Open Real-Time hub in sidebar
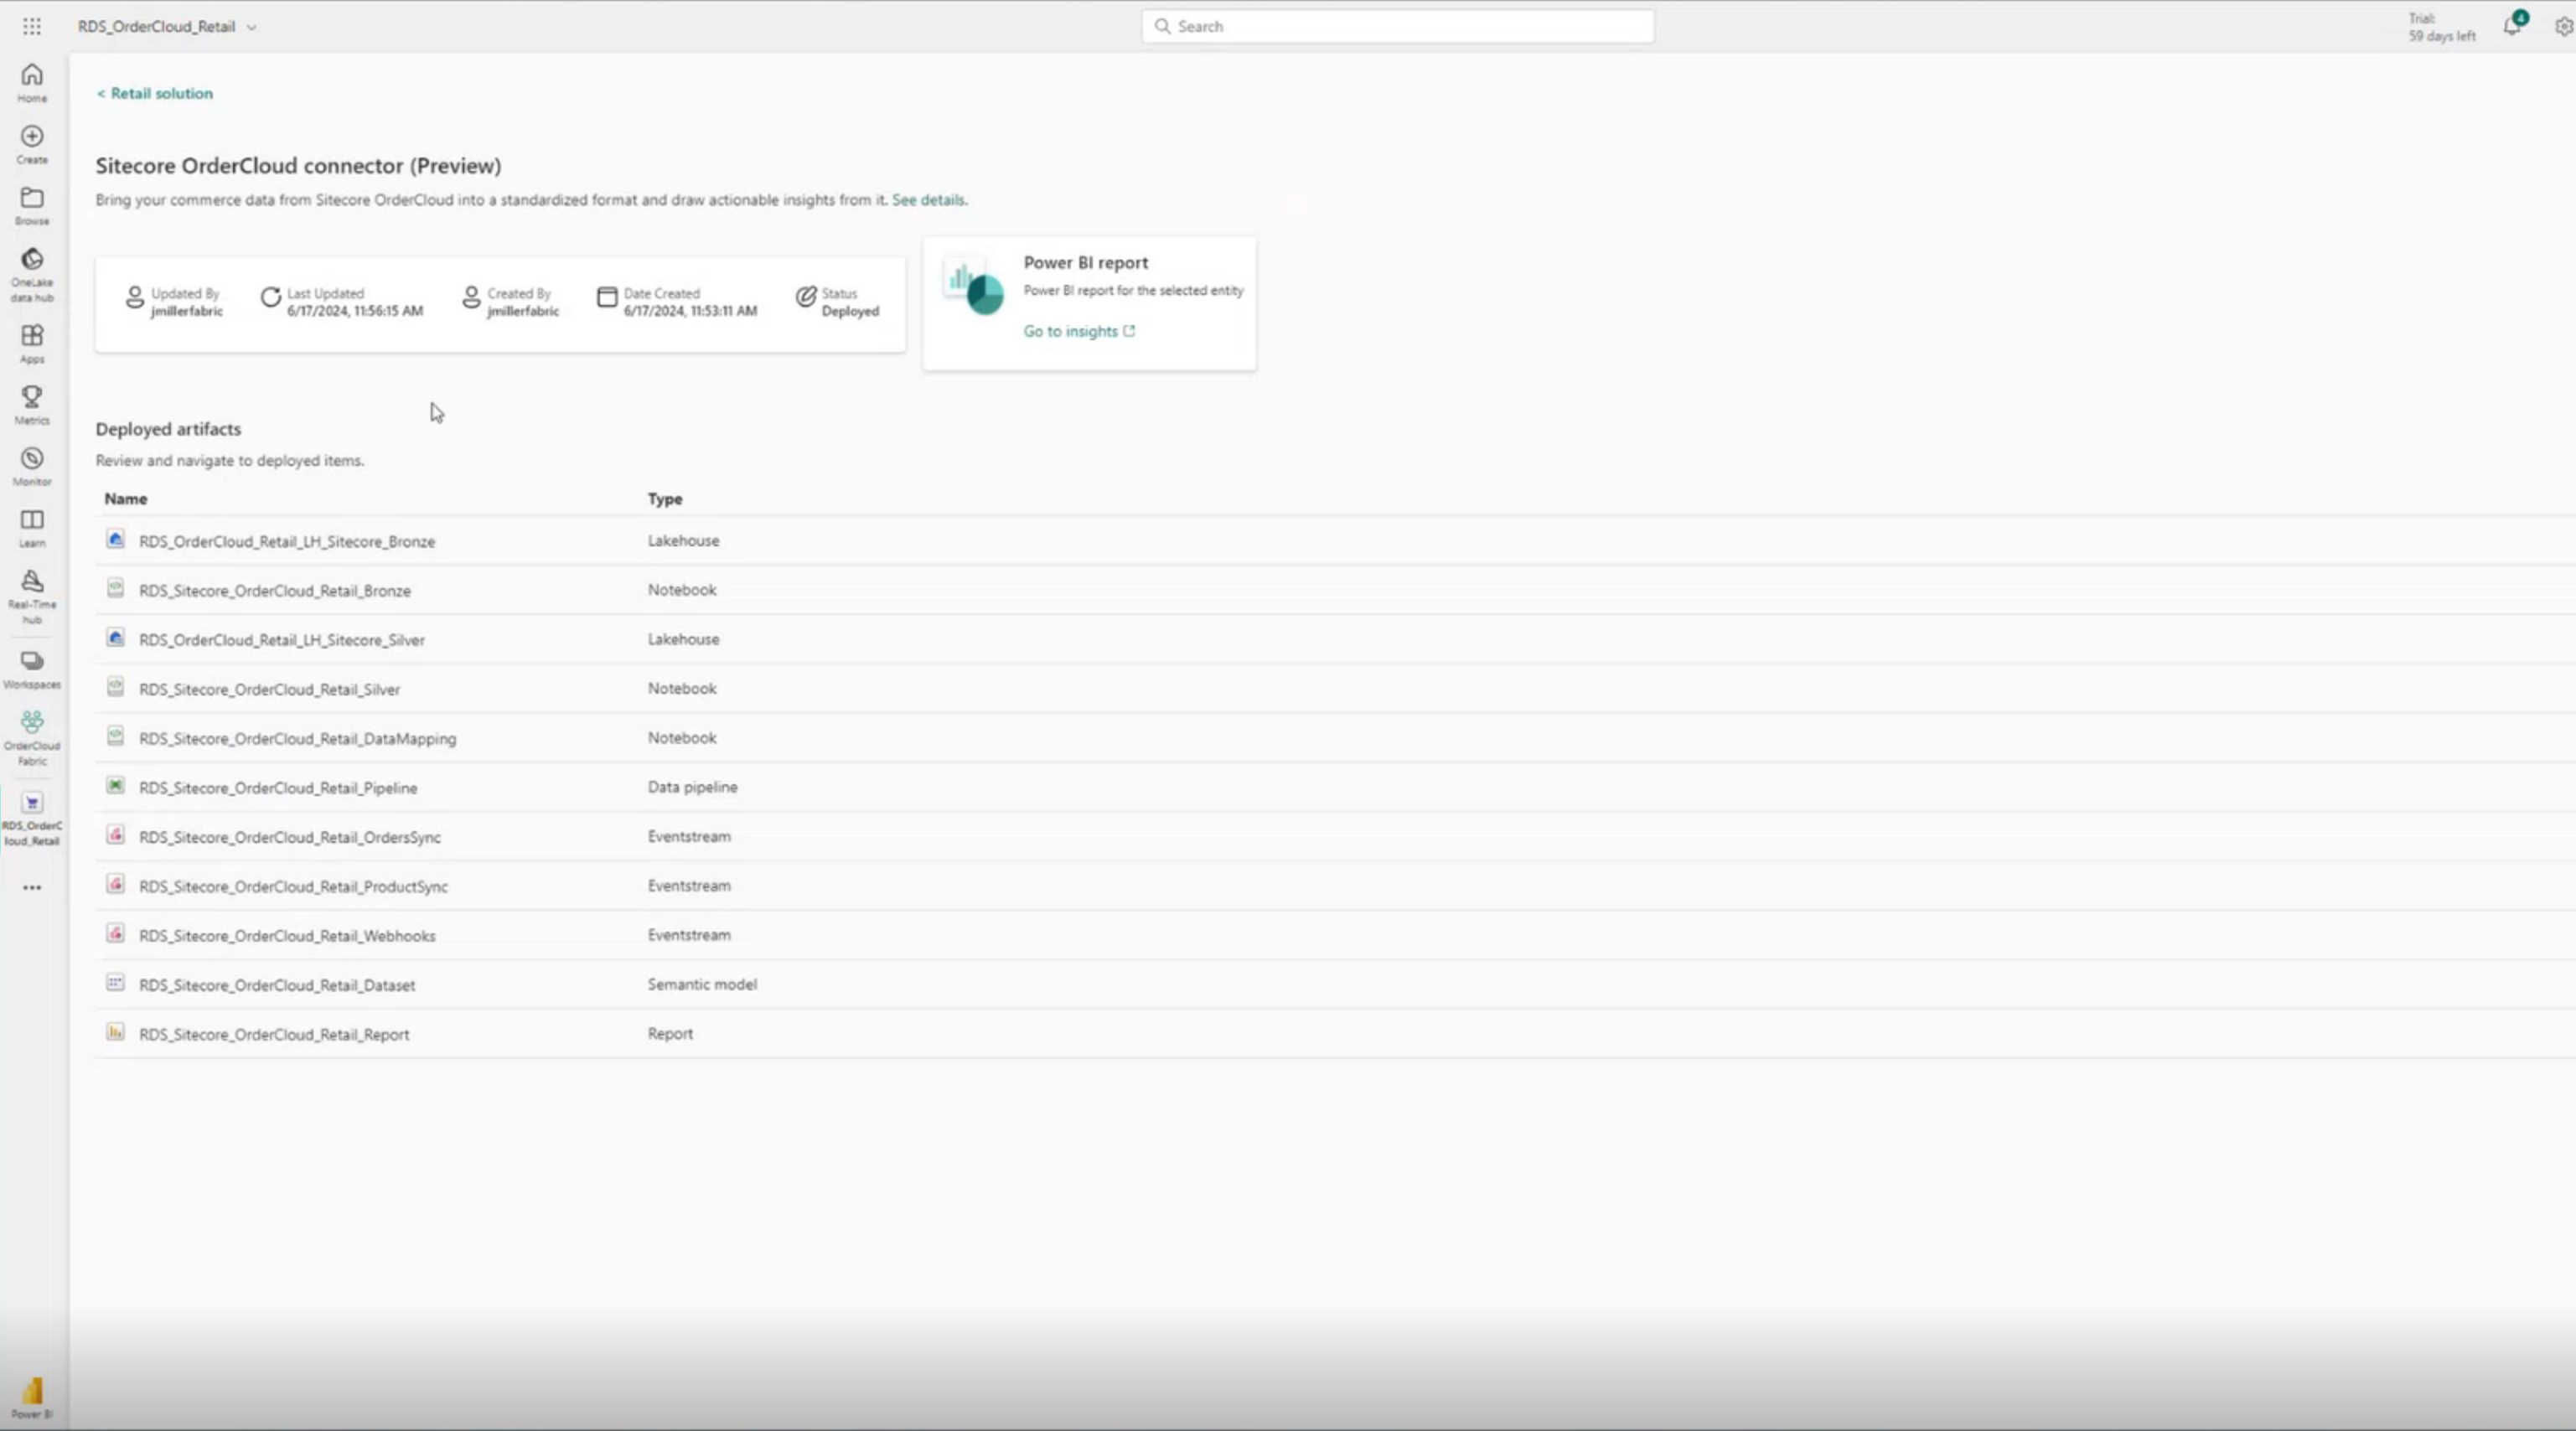The width and height of the screenshot is (2576, 1431). (x=32, y=597)
